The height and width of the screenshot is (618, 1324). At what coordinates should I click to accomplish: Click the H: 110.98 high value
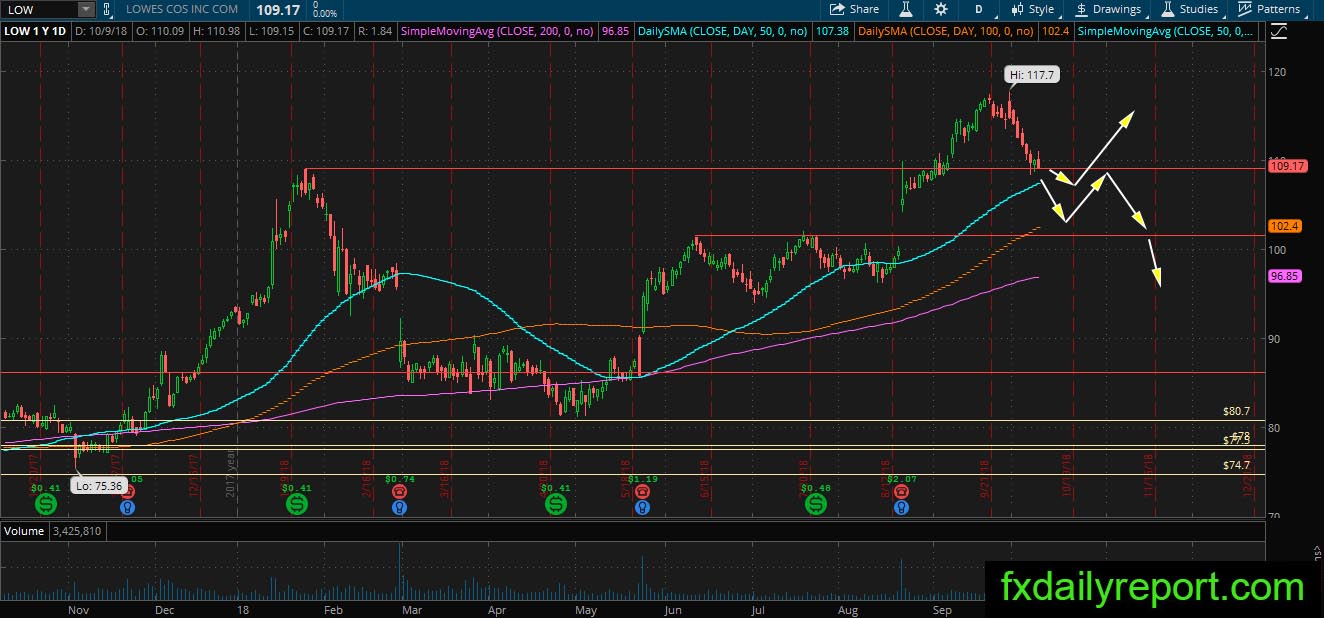[214, 32]
